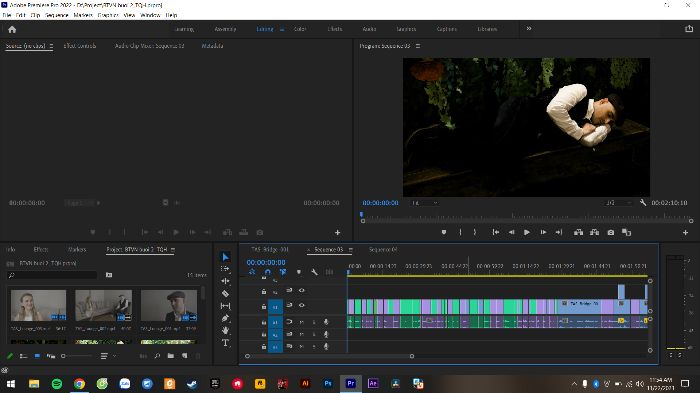The height and width of the screenshot is (393, 700).
Task: Open Program monitor zoom level Fit dropdown
Action: click(424, 203)
